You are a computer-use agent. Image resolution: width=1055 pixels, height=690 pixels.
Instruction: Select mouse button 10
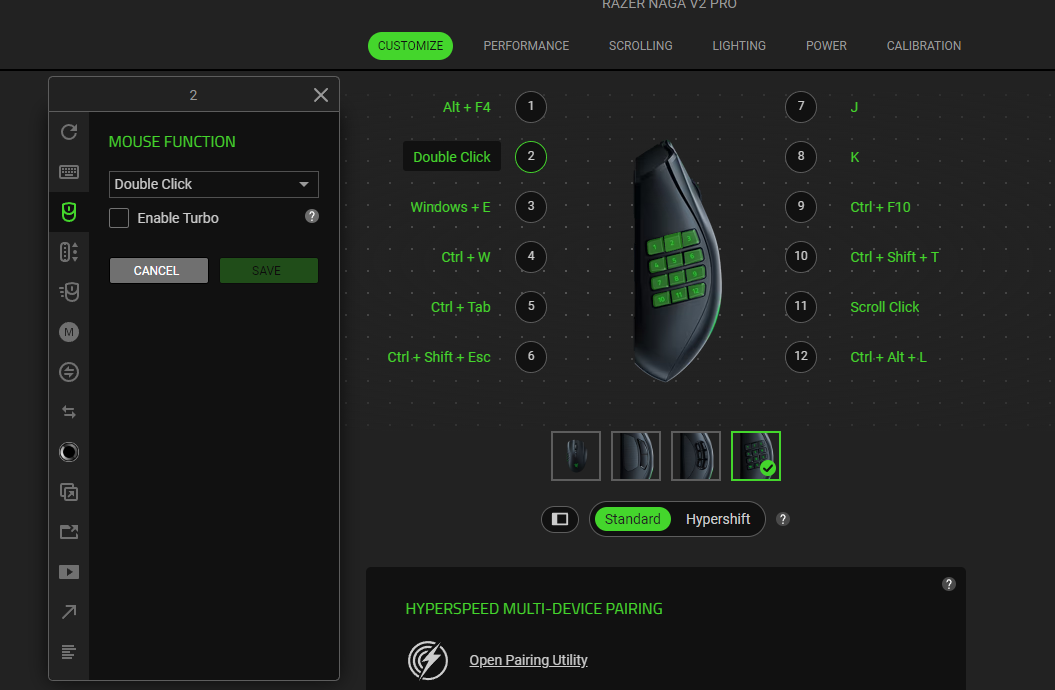(801, 257)
